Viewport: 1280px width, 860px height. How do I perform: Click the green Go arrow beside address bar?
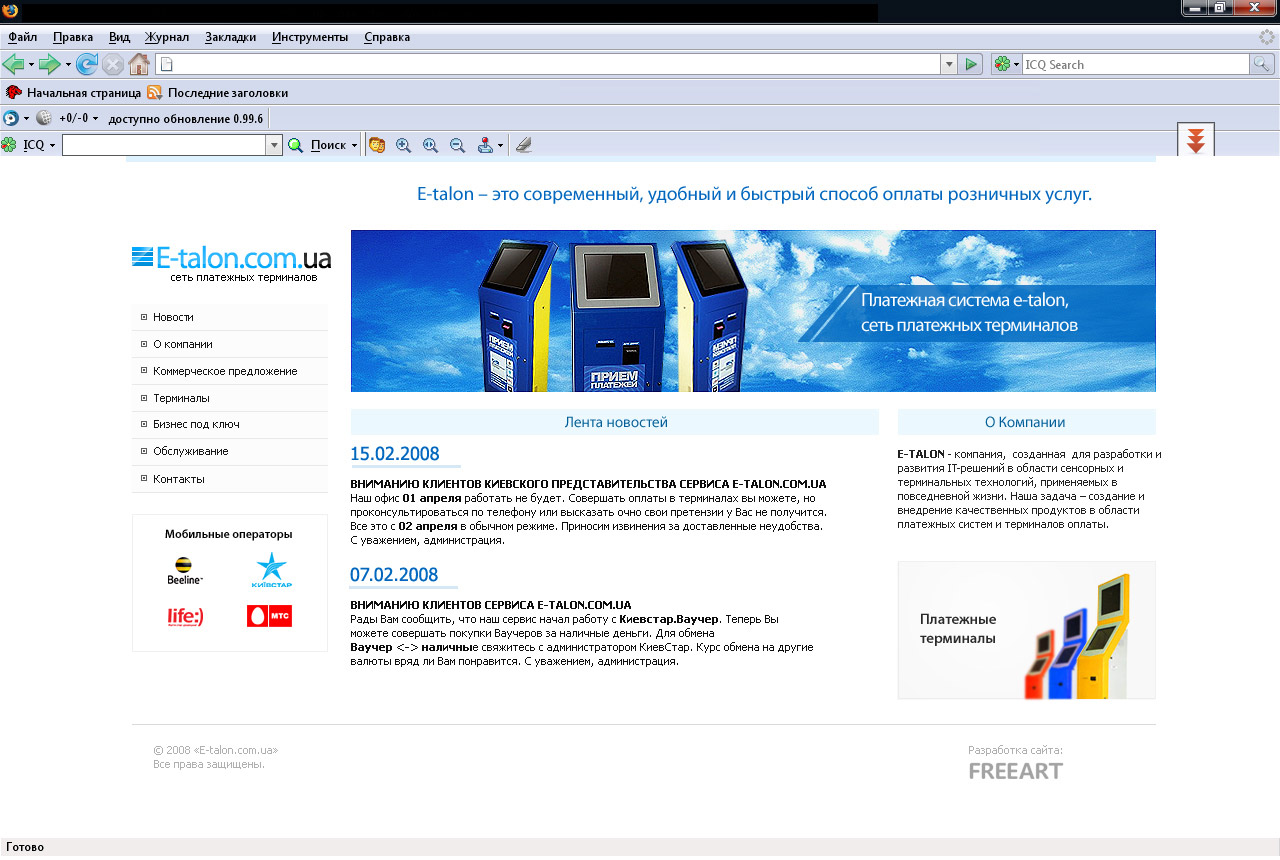pos(970,64)
